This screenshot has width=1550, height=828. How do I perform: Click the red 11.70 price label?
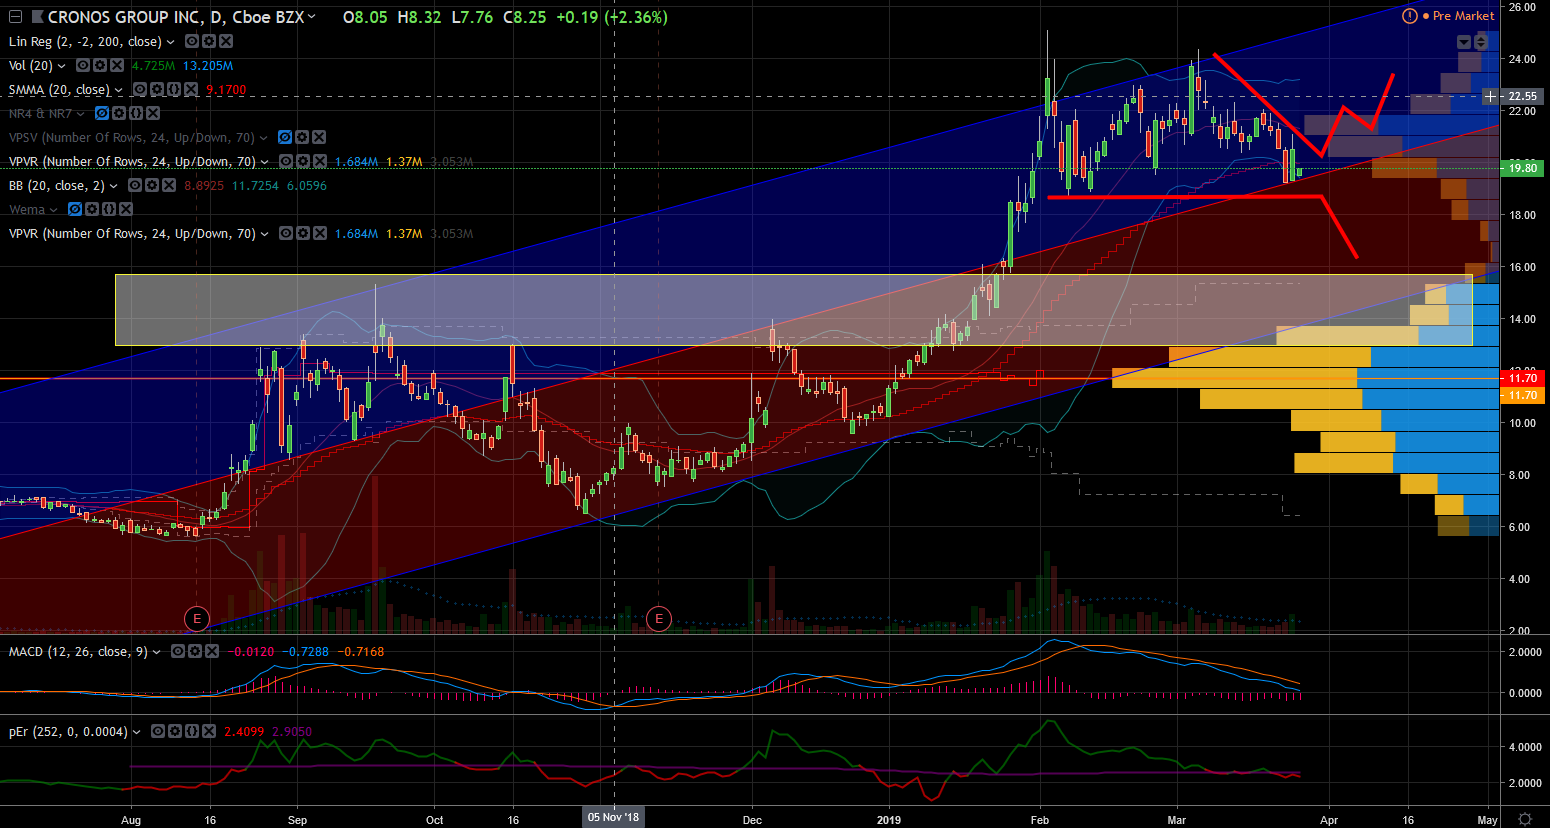(1523, 378)
